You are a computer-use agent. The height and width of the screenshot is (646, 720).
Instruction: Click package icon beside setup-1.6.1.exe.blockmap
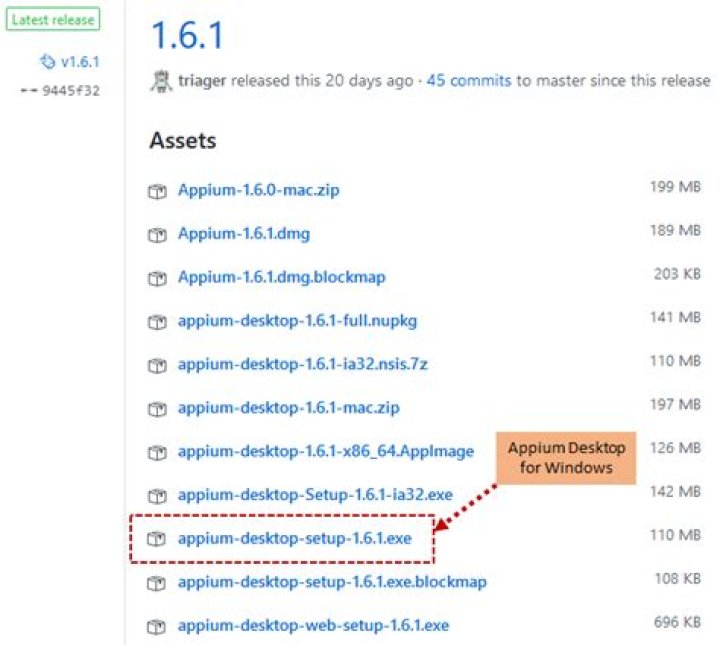point(156,583)
